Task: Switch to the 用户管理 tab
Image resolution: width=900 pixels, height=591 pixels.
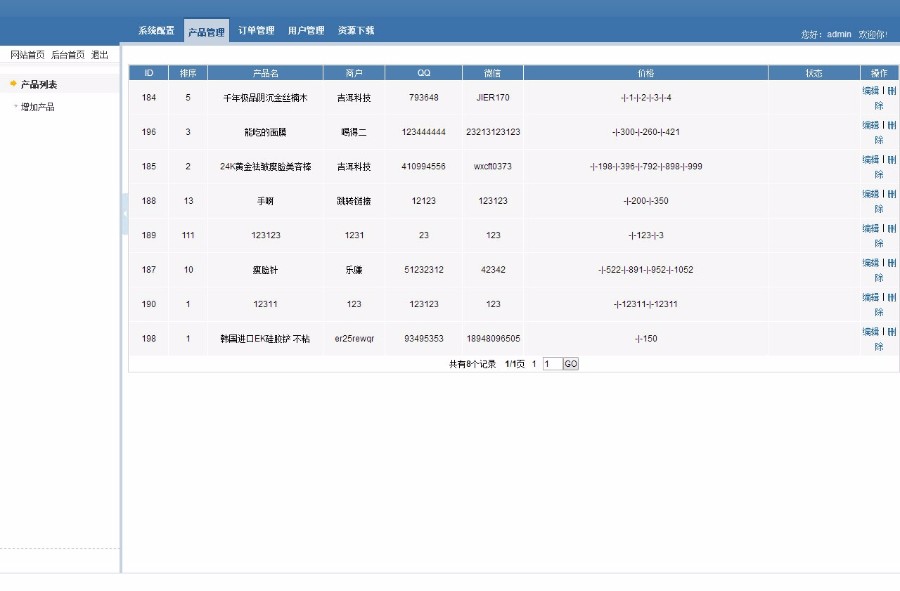Action: pyautogui.click(x=306, y=30)
